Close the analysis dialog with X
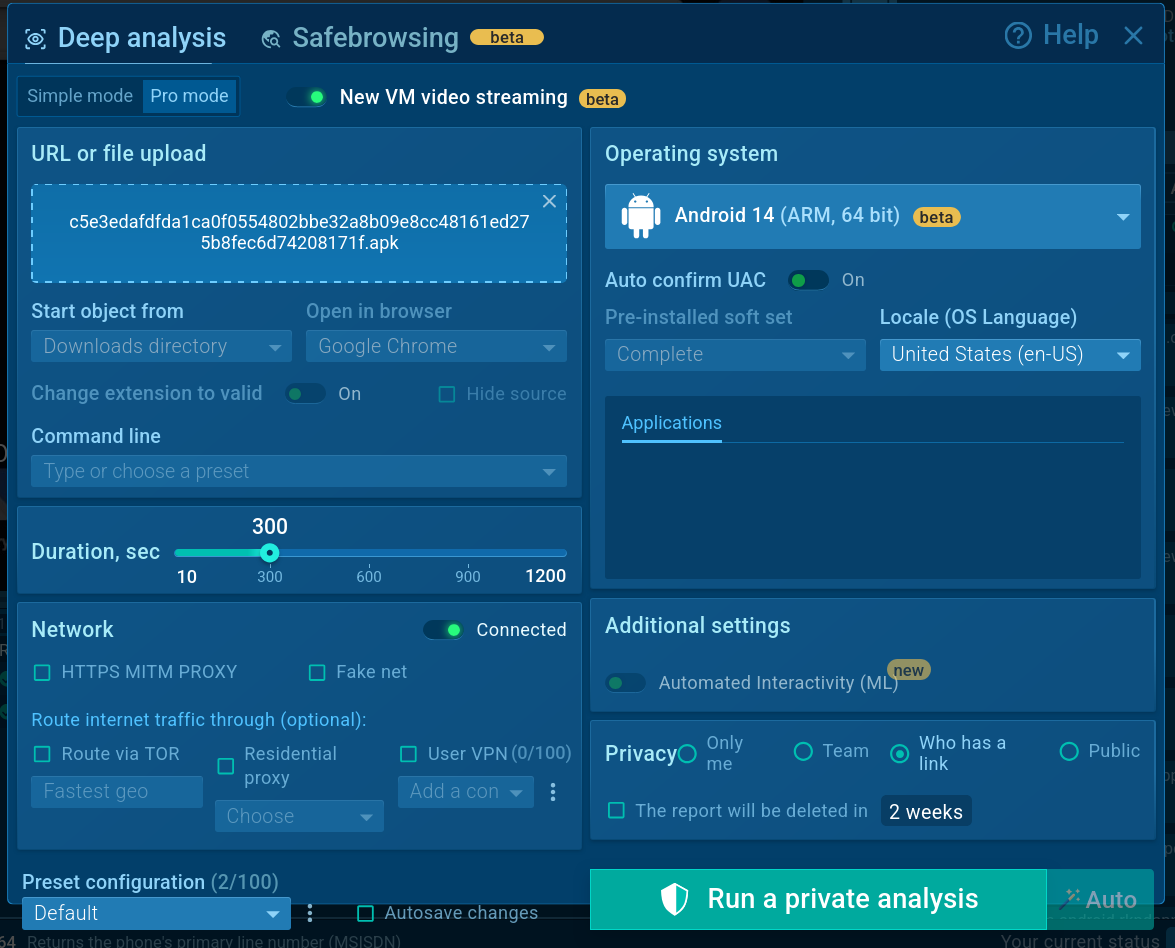1175x948 pixels. click(x=1133, y=35)
